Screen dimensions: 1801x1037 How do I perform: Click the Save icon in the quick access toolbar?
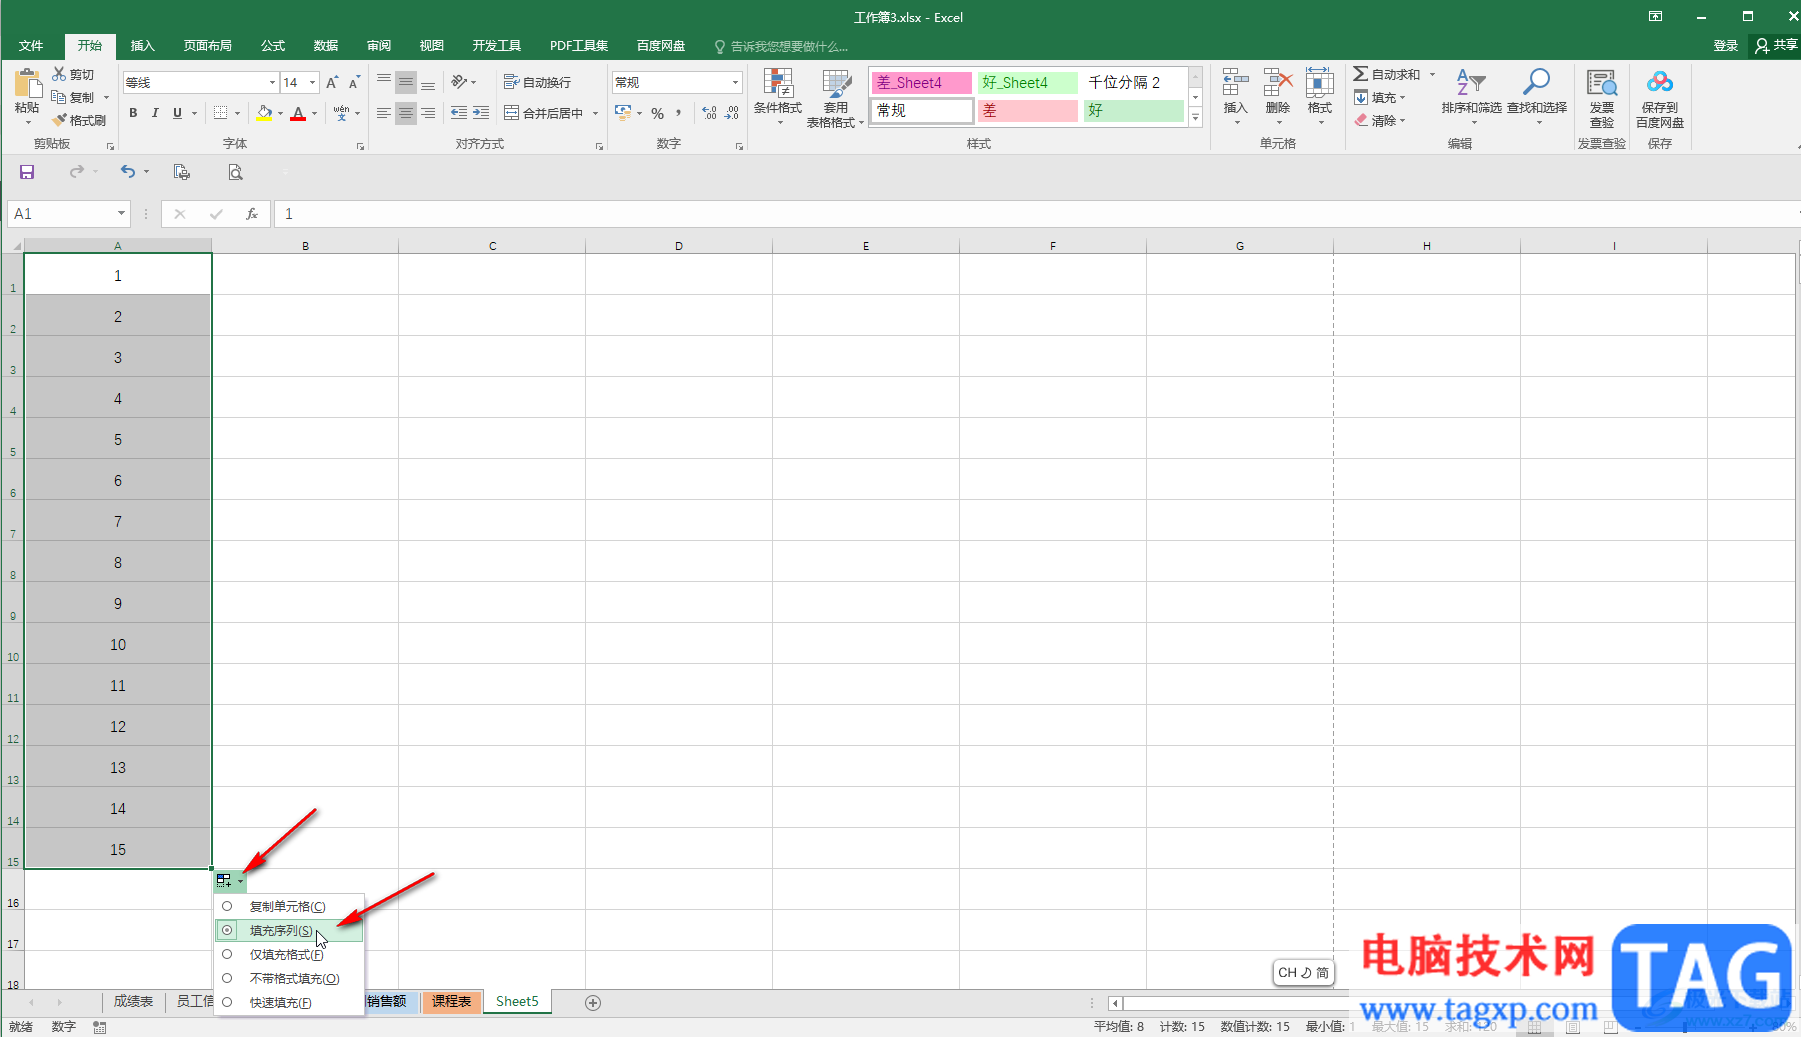click(27, 172)
